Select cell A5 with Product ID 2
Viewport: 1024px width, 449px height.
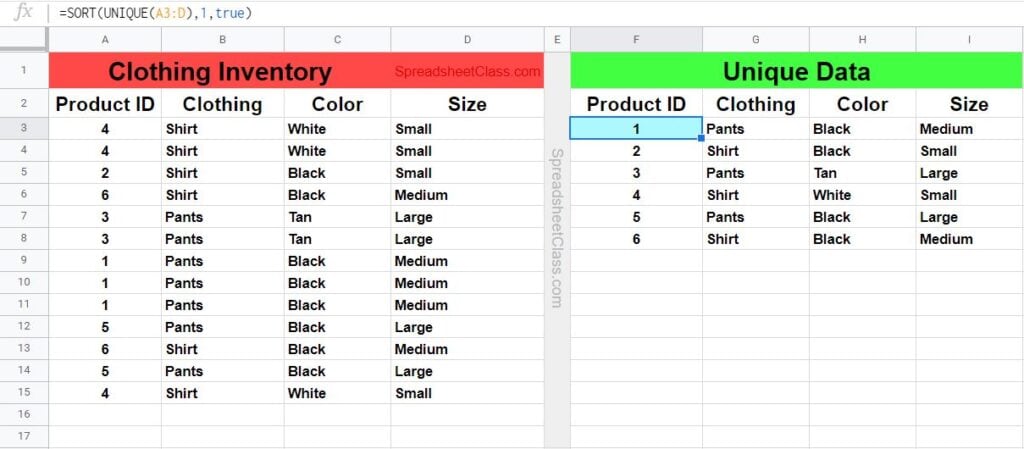coord(105,173)
